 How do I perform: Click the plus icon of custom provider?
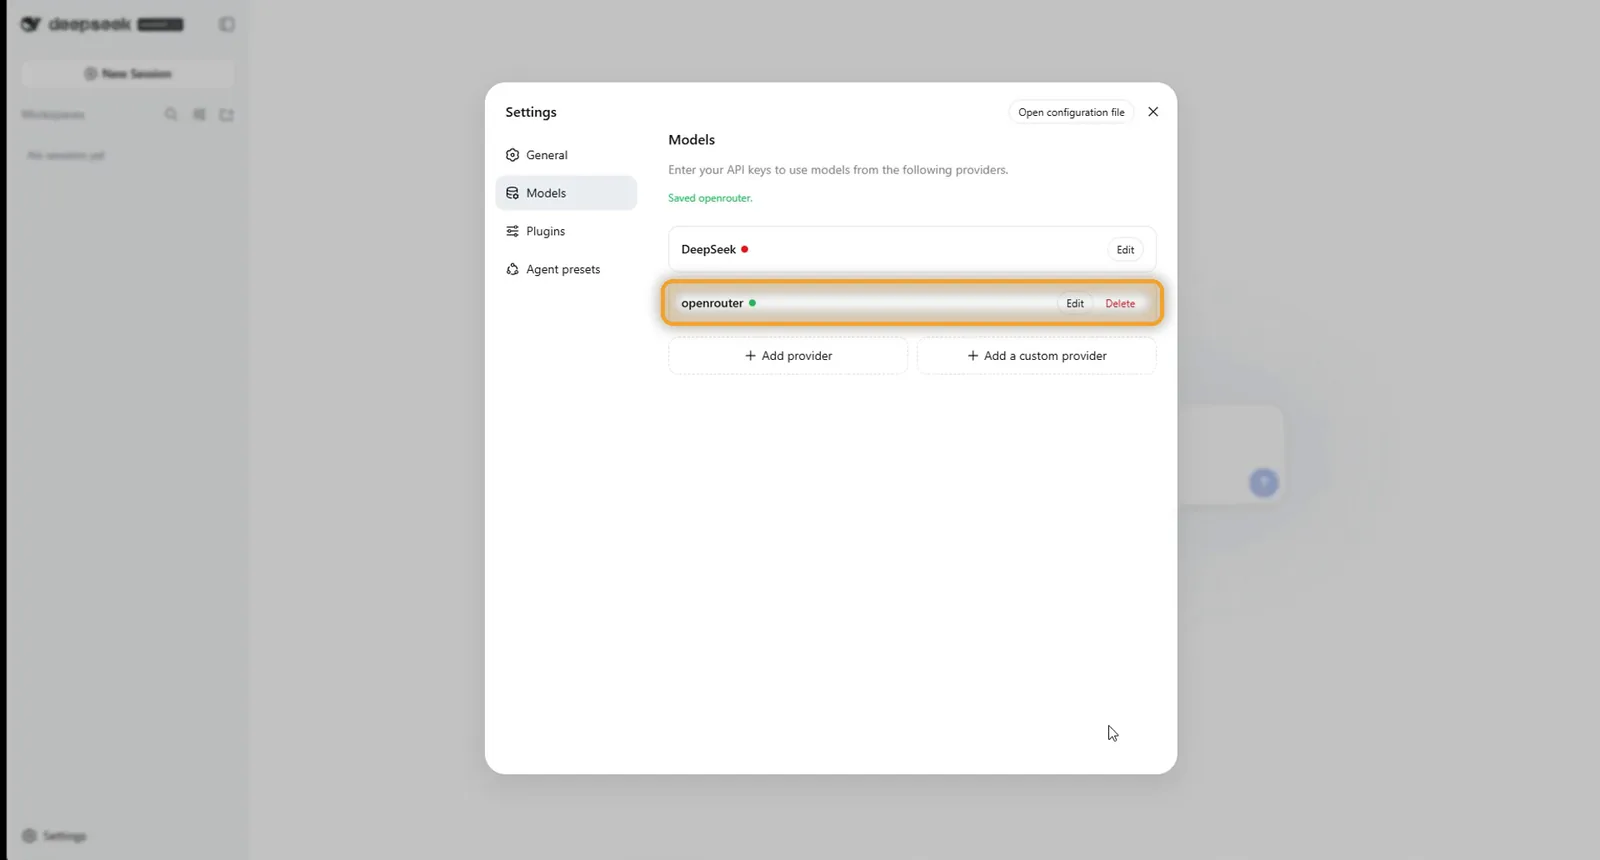(x=973, y=356)
